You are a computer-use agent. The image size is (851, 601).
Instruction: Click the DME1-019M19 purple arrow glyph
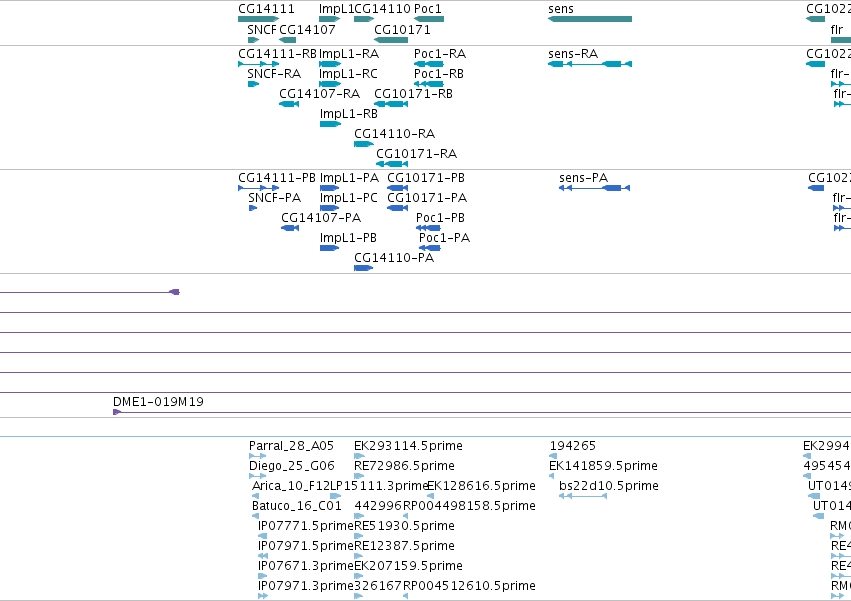(117, 413)
